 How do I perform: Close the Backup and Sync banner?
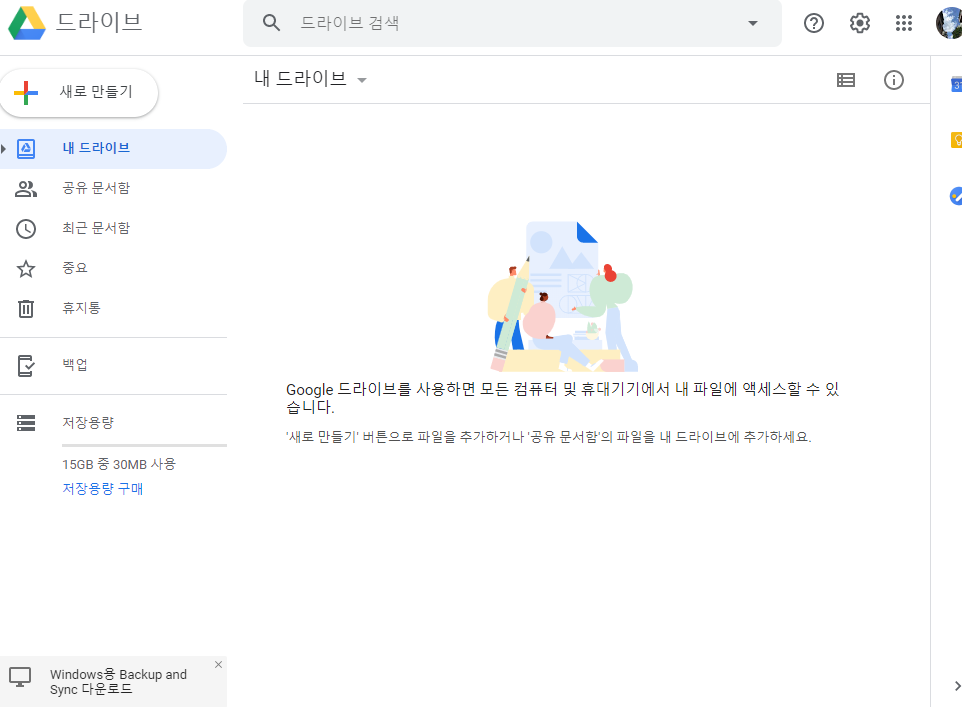(218, 665)
